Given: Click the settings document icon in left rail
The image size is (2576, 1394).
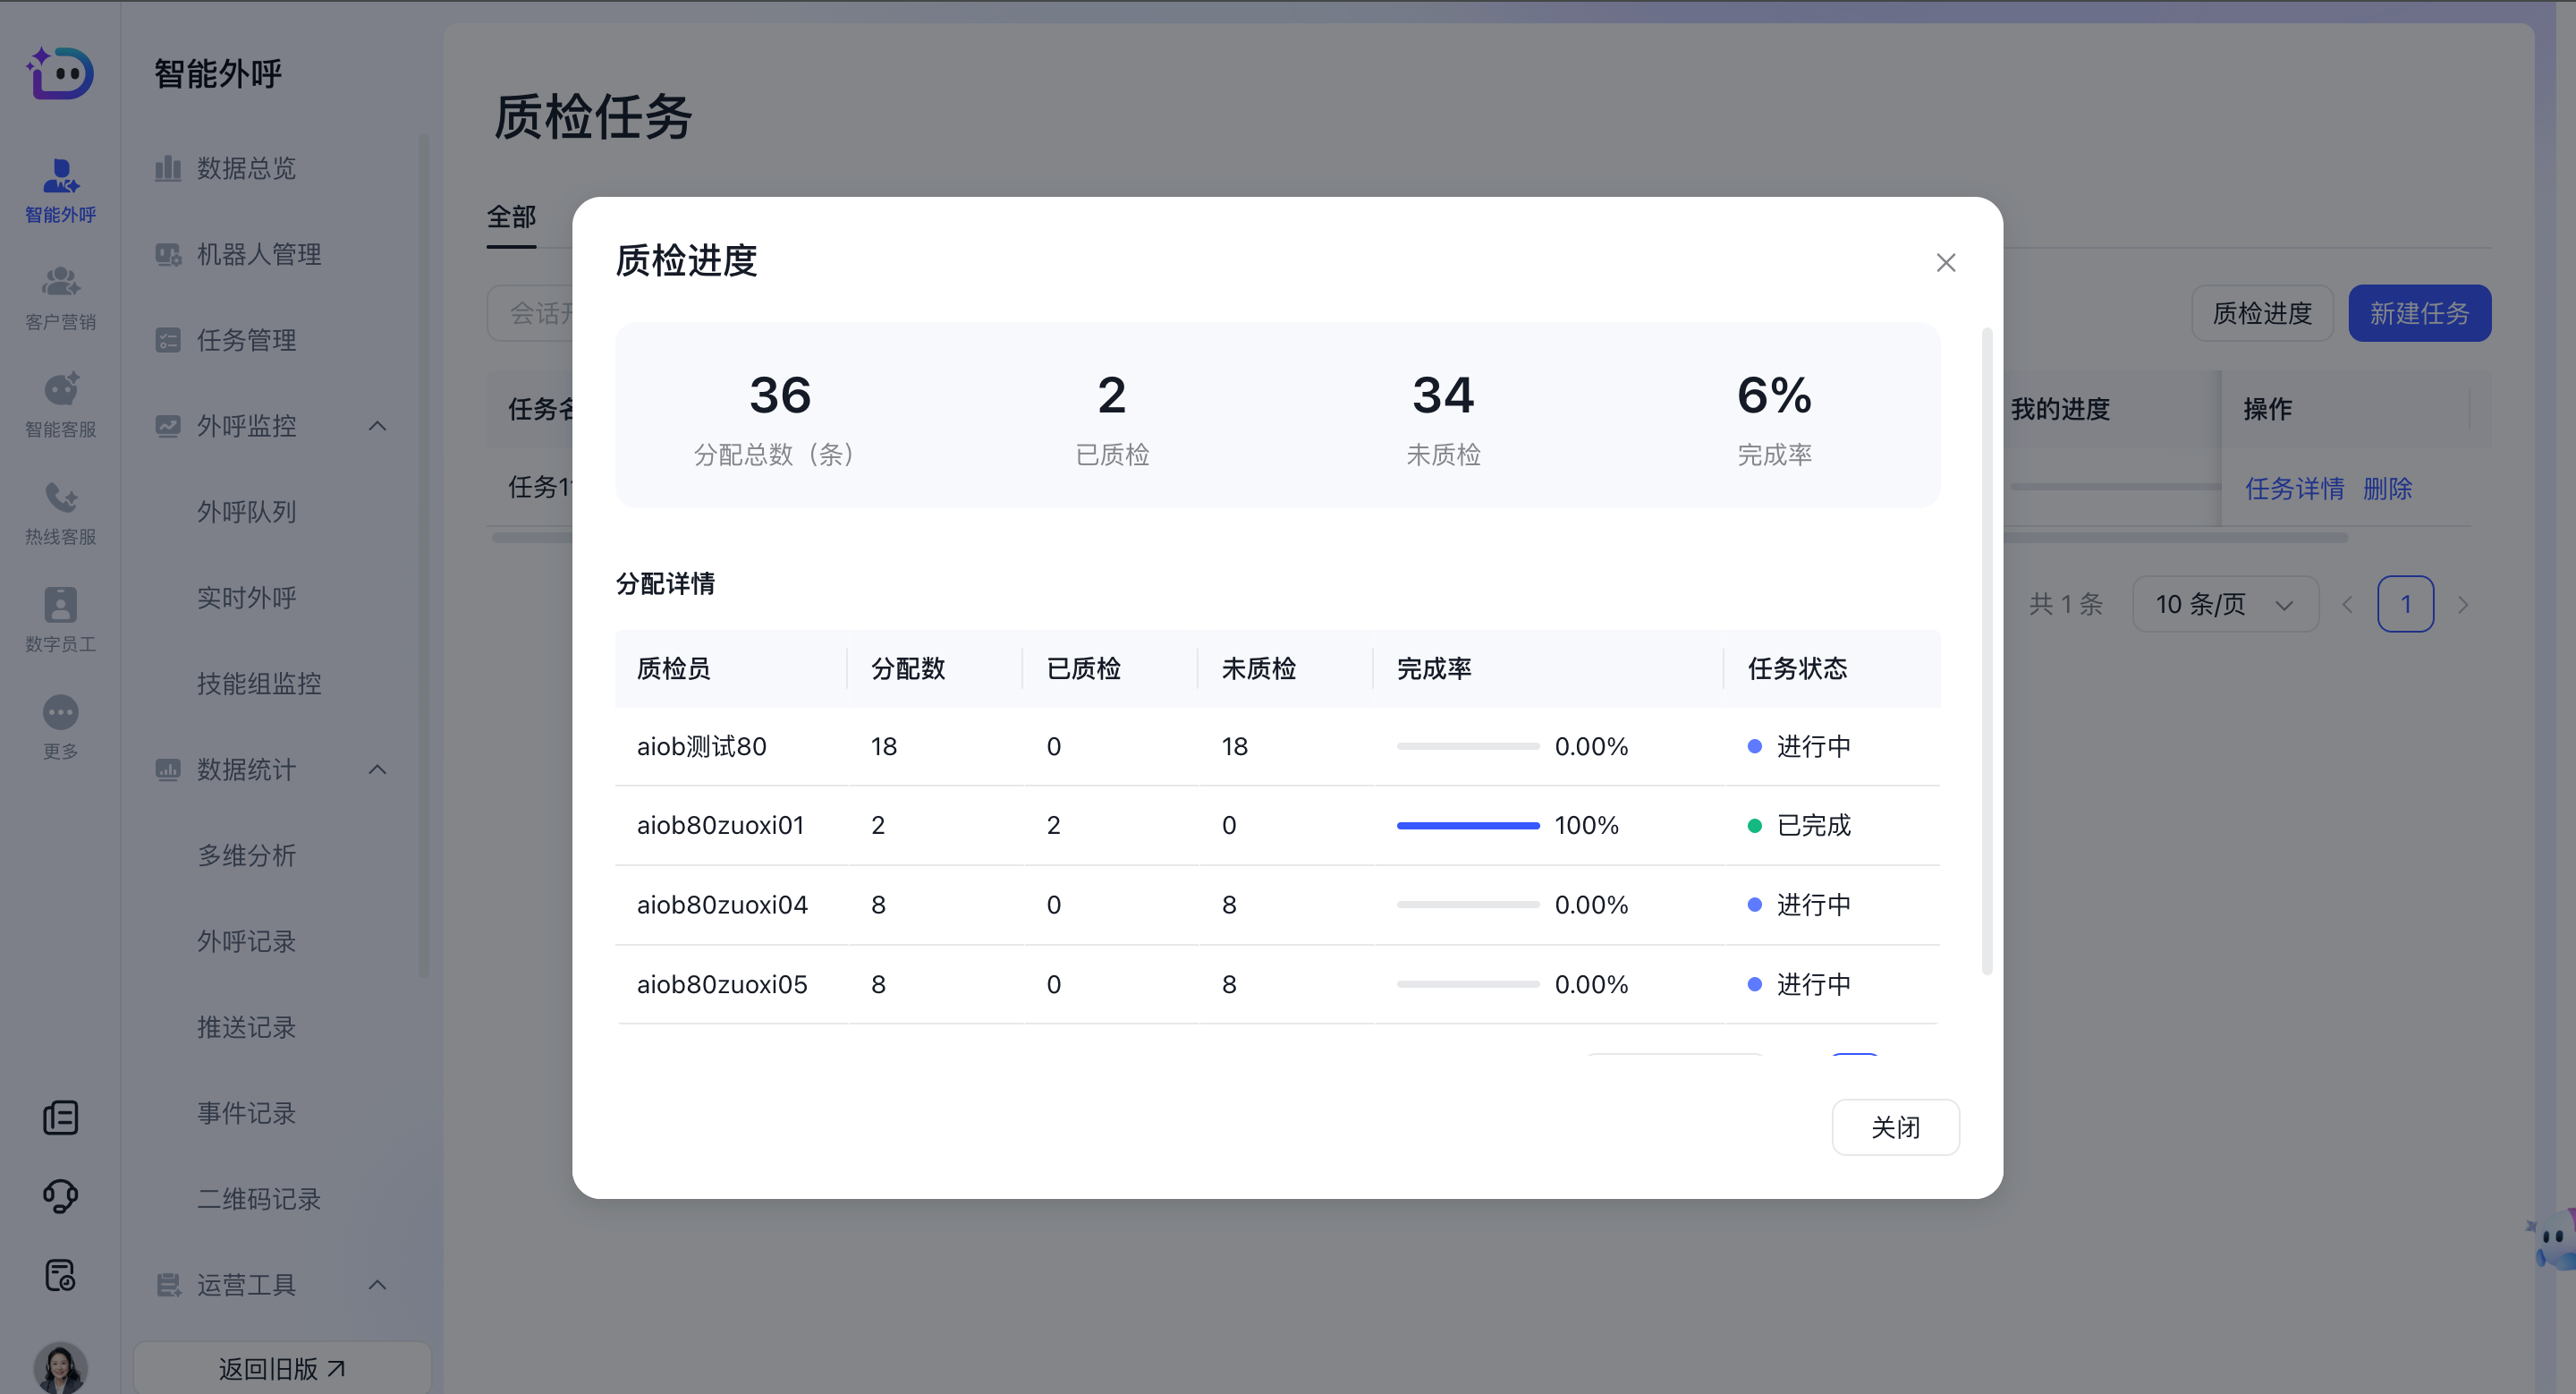Looking at the screenshot, I should [x=60, y=1275].
